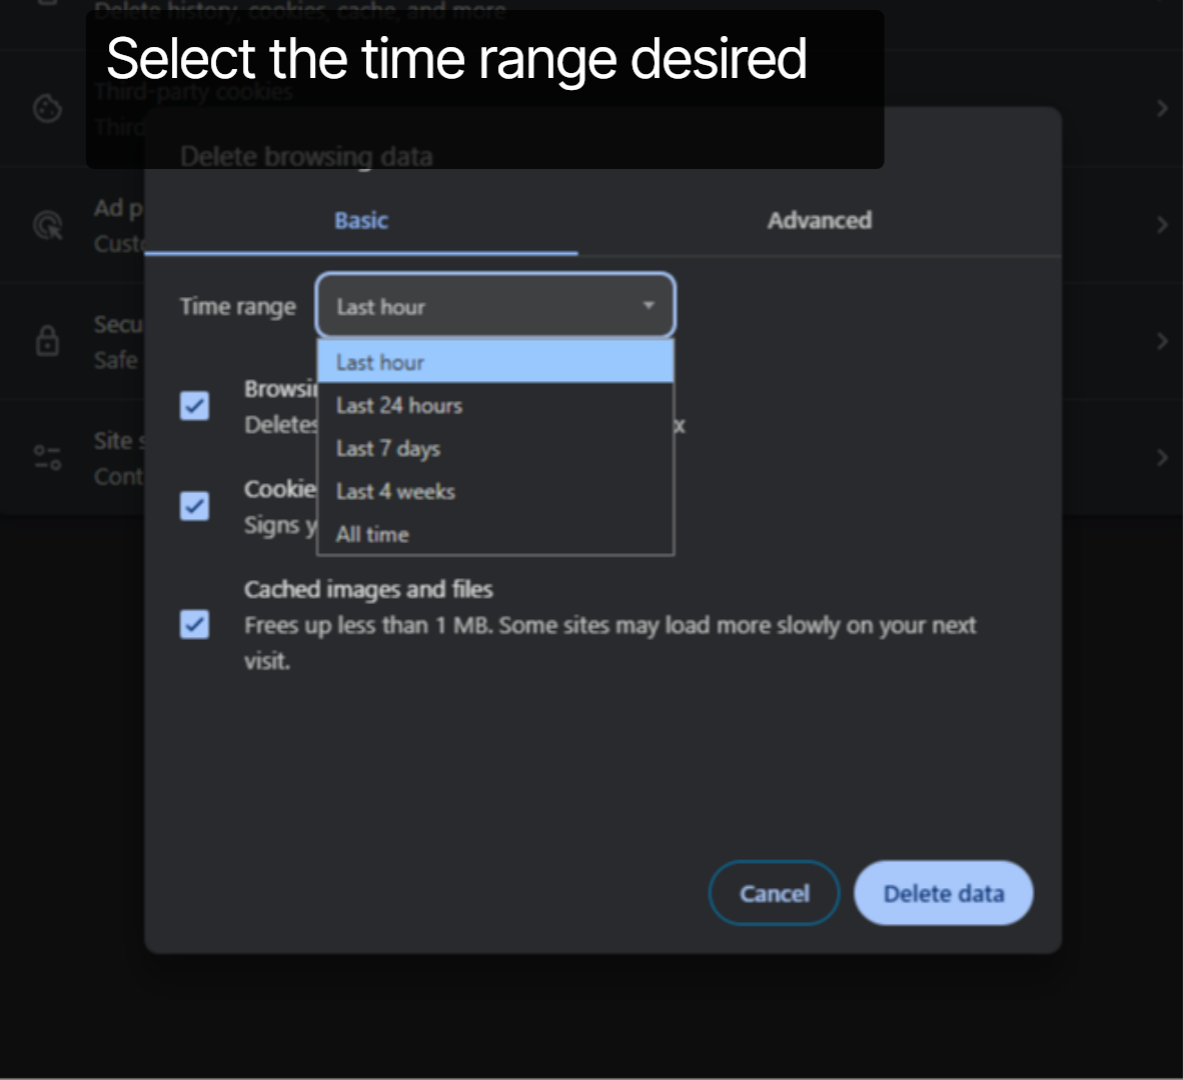Open the Time range combo box

click(x=495, y=306)
